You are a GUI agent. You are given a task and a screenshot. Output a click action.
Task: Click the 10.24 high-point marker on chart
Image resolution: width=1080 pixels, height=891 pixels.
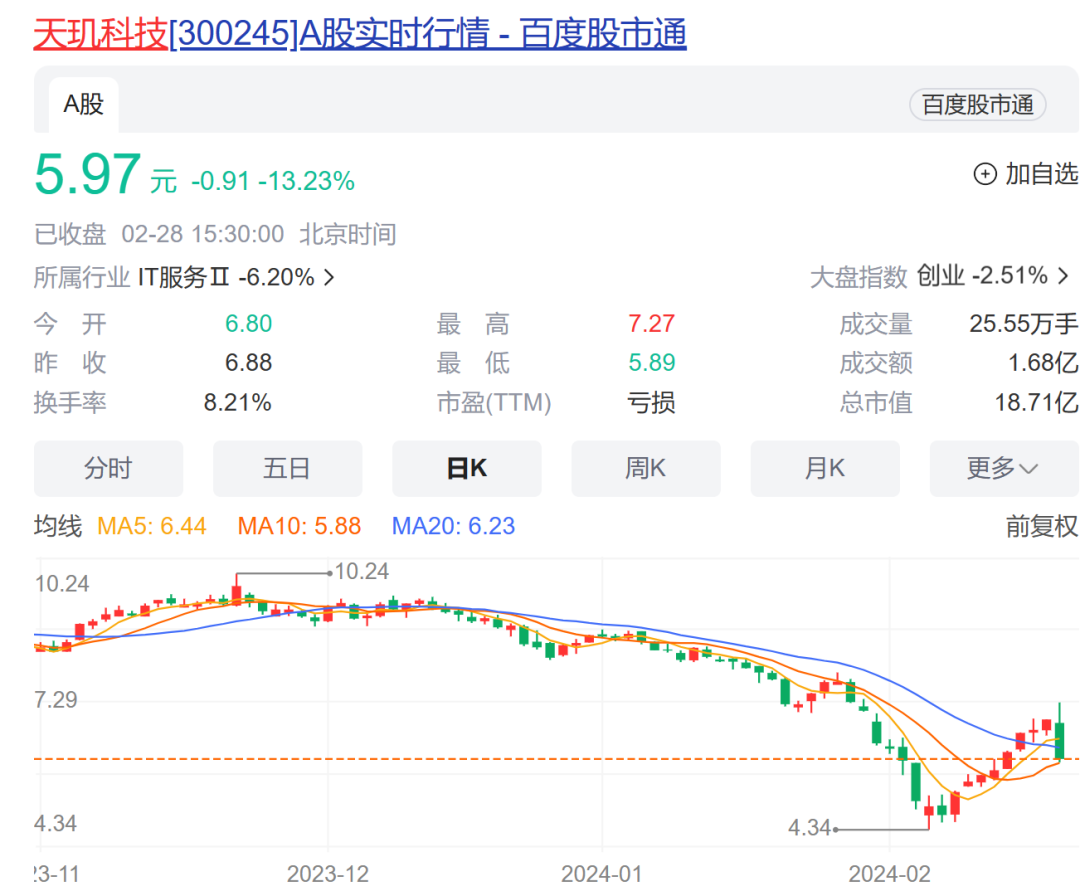click(360, 572)
